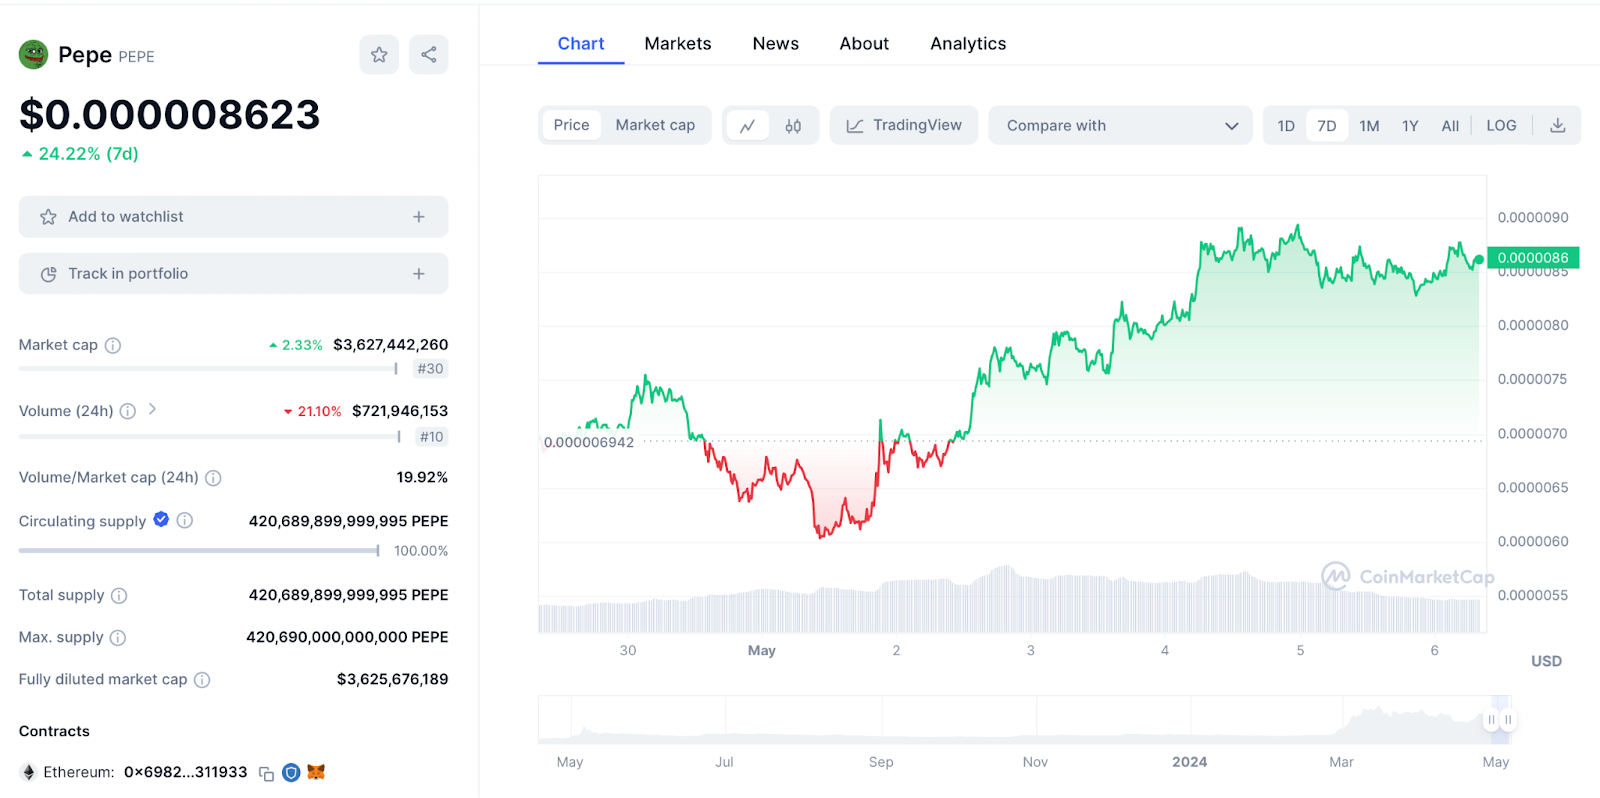This screenshot has height=798, width=1600.
Task: Click the right handle of range slider
Action: click(1508, 720)
